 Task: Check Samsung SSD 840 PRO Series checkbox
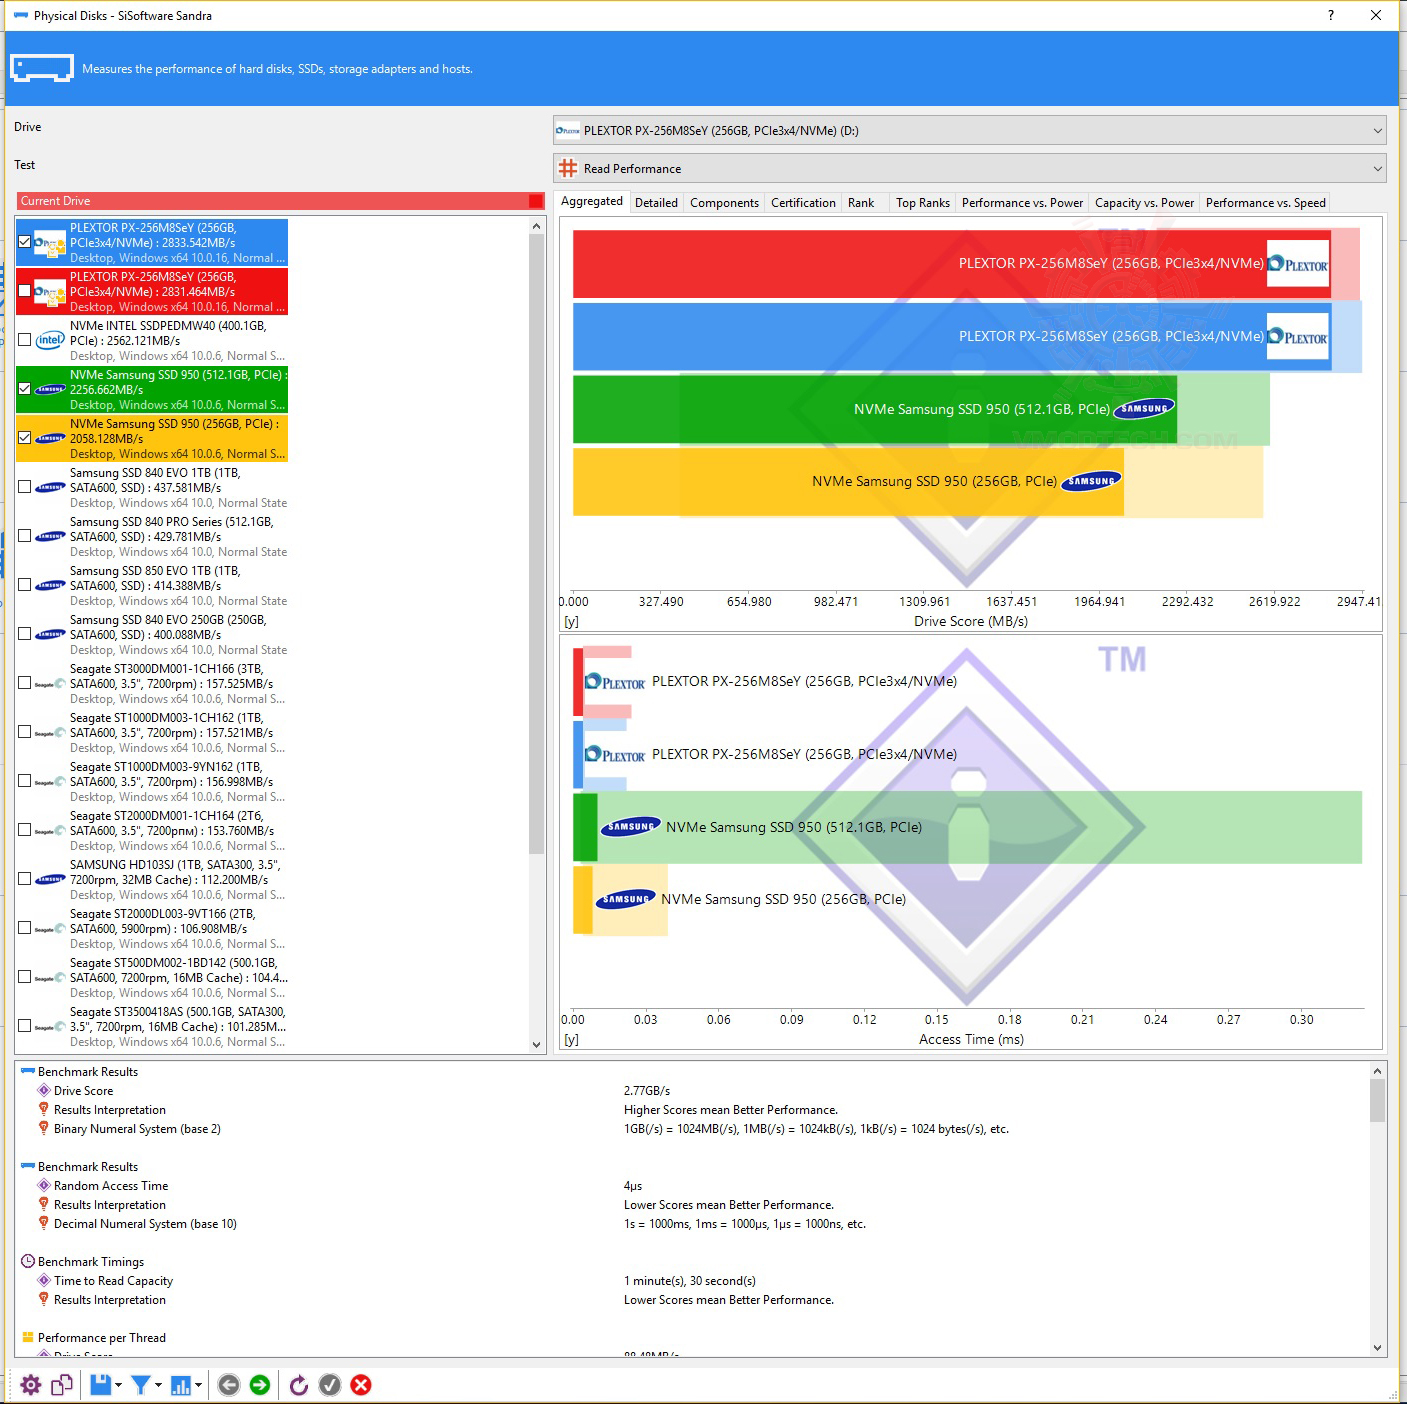[25, 536]
